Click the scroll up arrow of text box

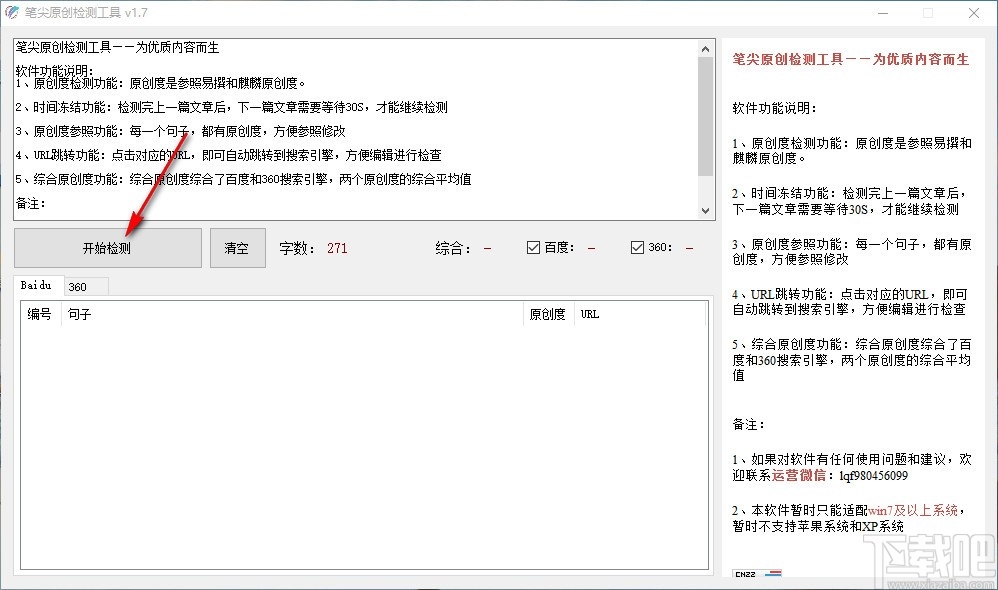(x=705, y=48)
